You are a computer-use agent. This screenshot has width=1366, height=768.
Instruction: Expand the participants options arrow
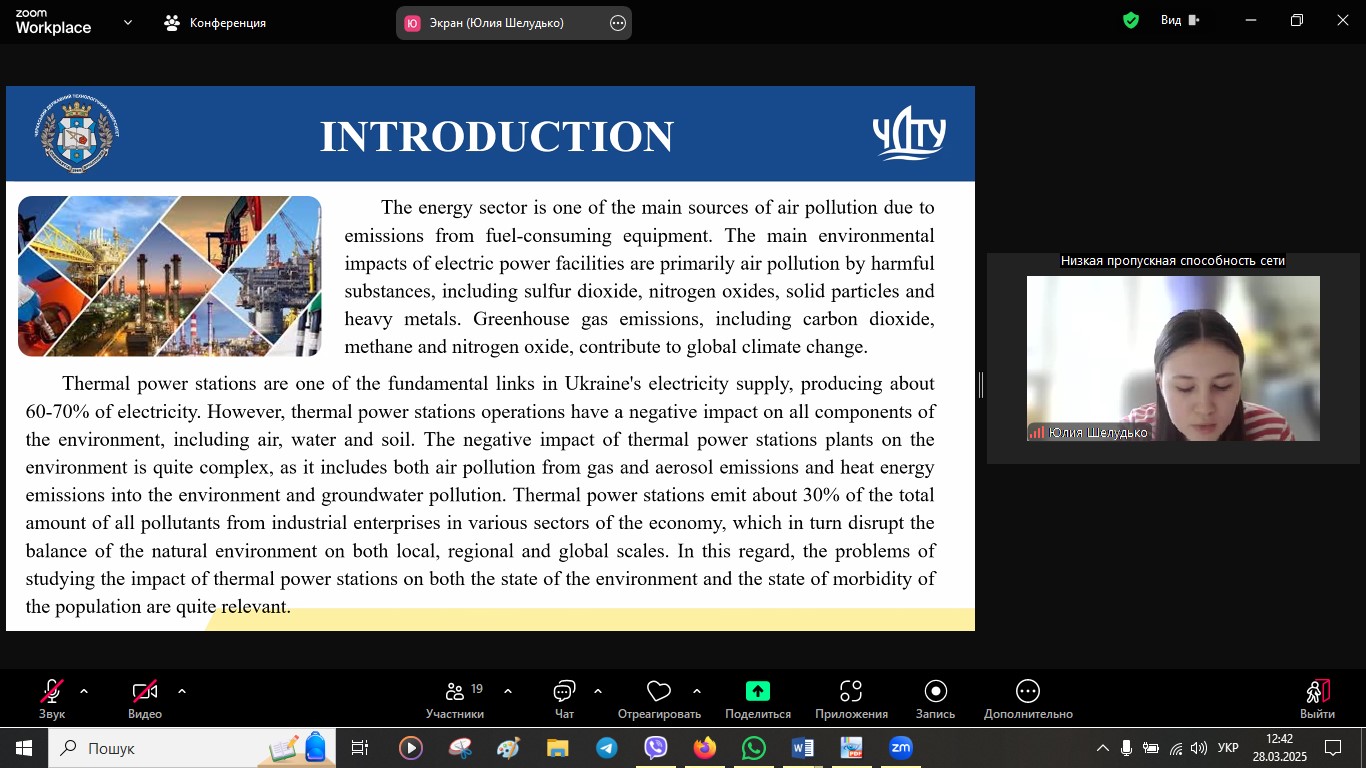click(x=508, y=691)
